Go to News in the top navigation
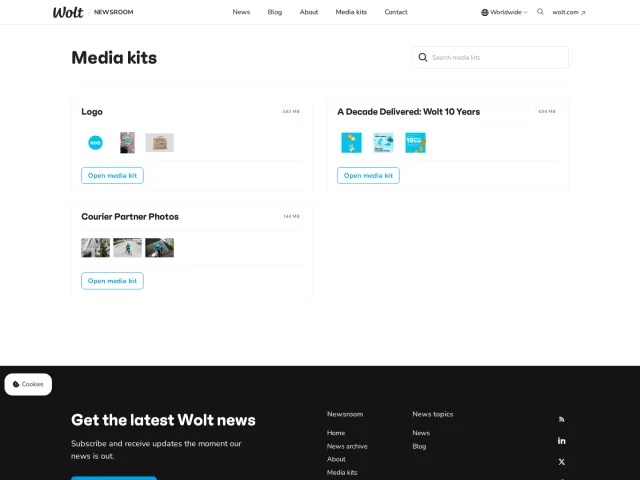Image resolution: width=640 pixels, height=480 pixels. coord(241,12)
